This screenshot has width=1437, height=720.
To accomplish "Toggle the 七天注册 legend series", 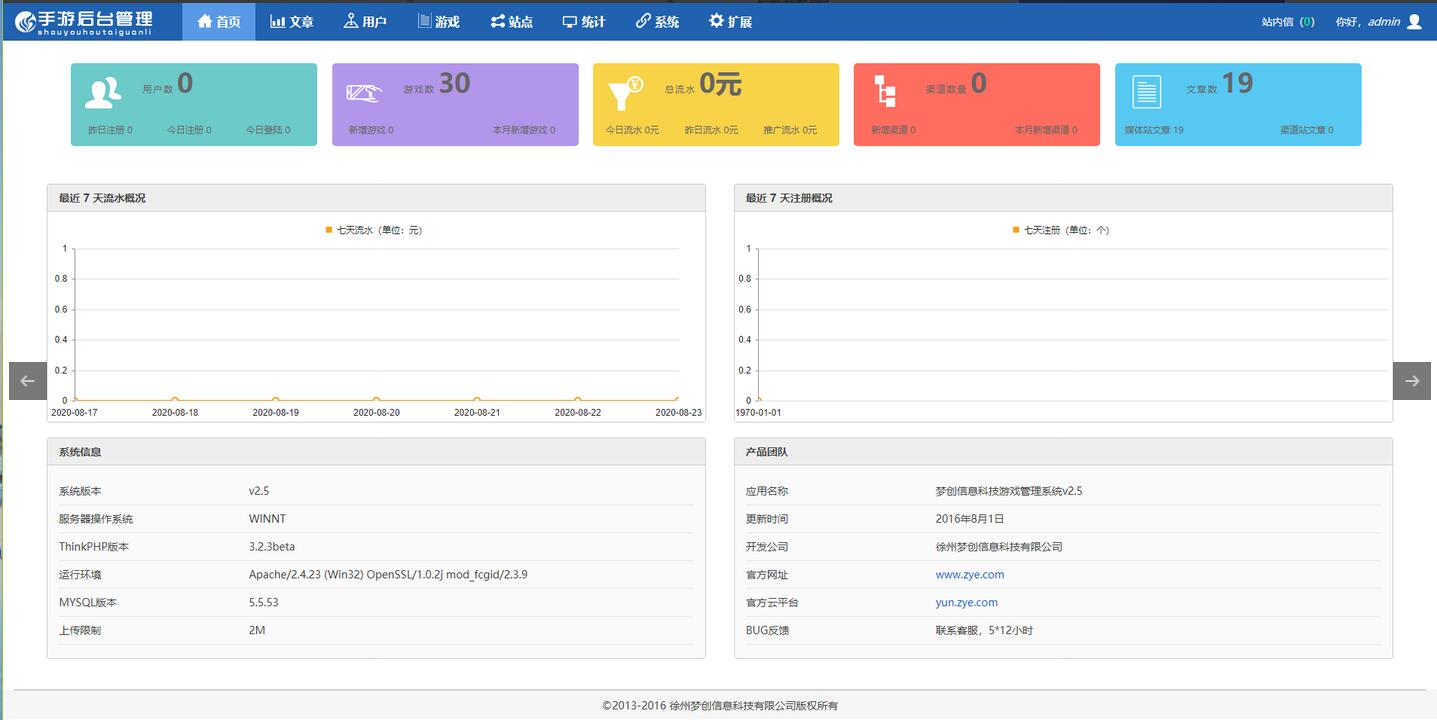I will [1061, 230].
